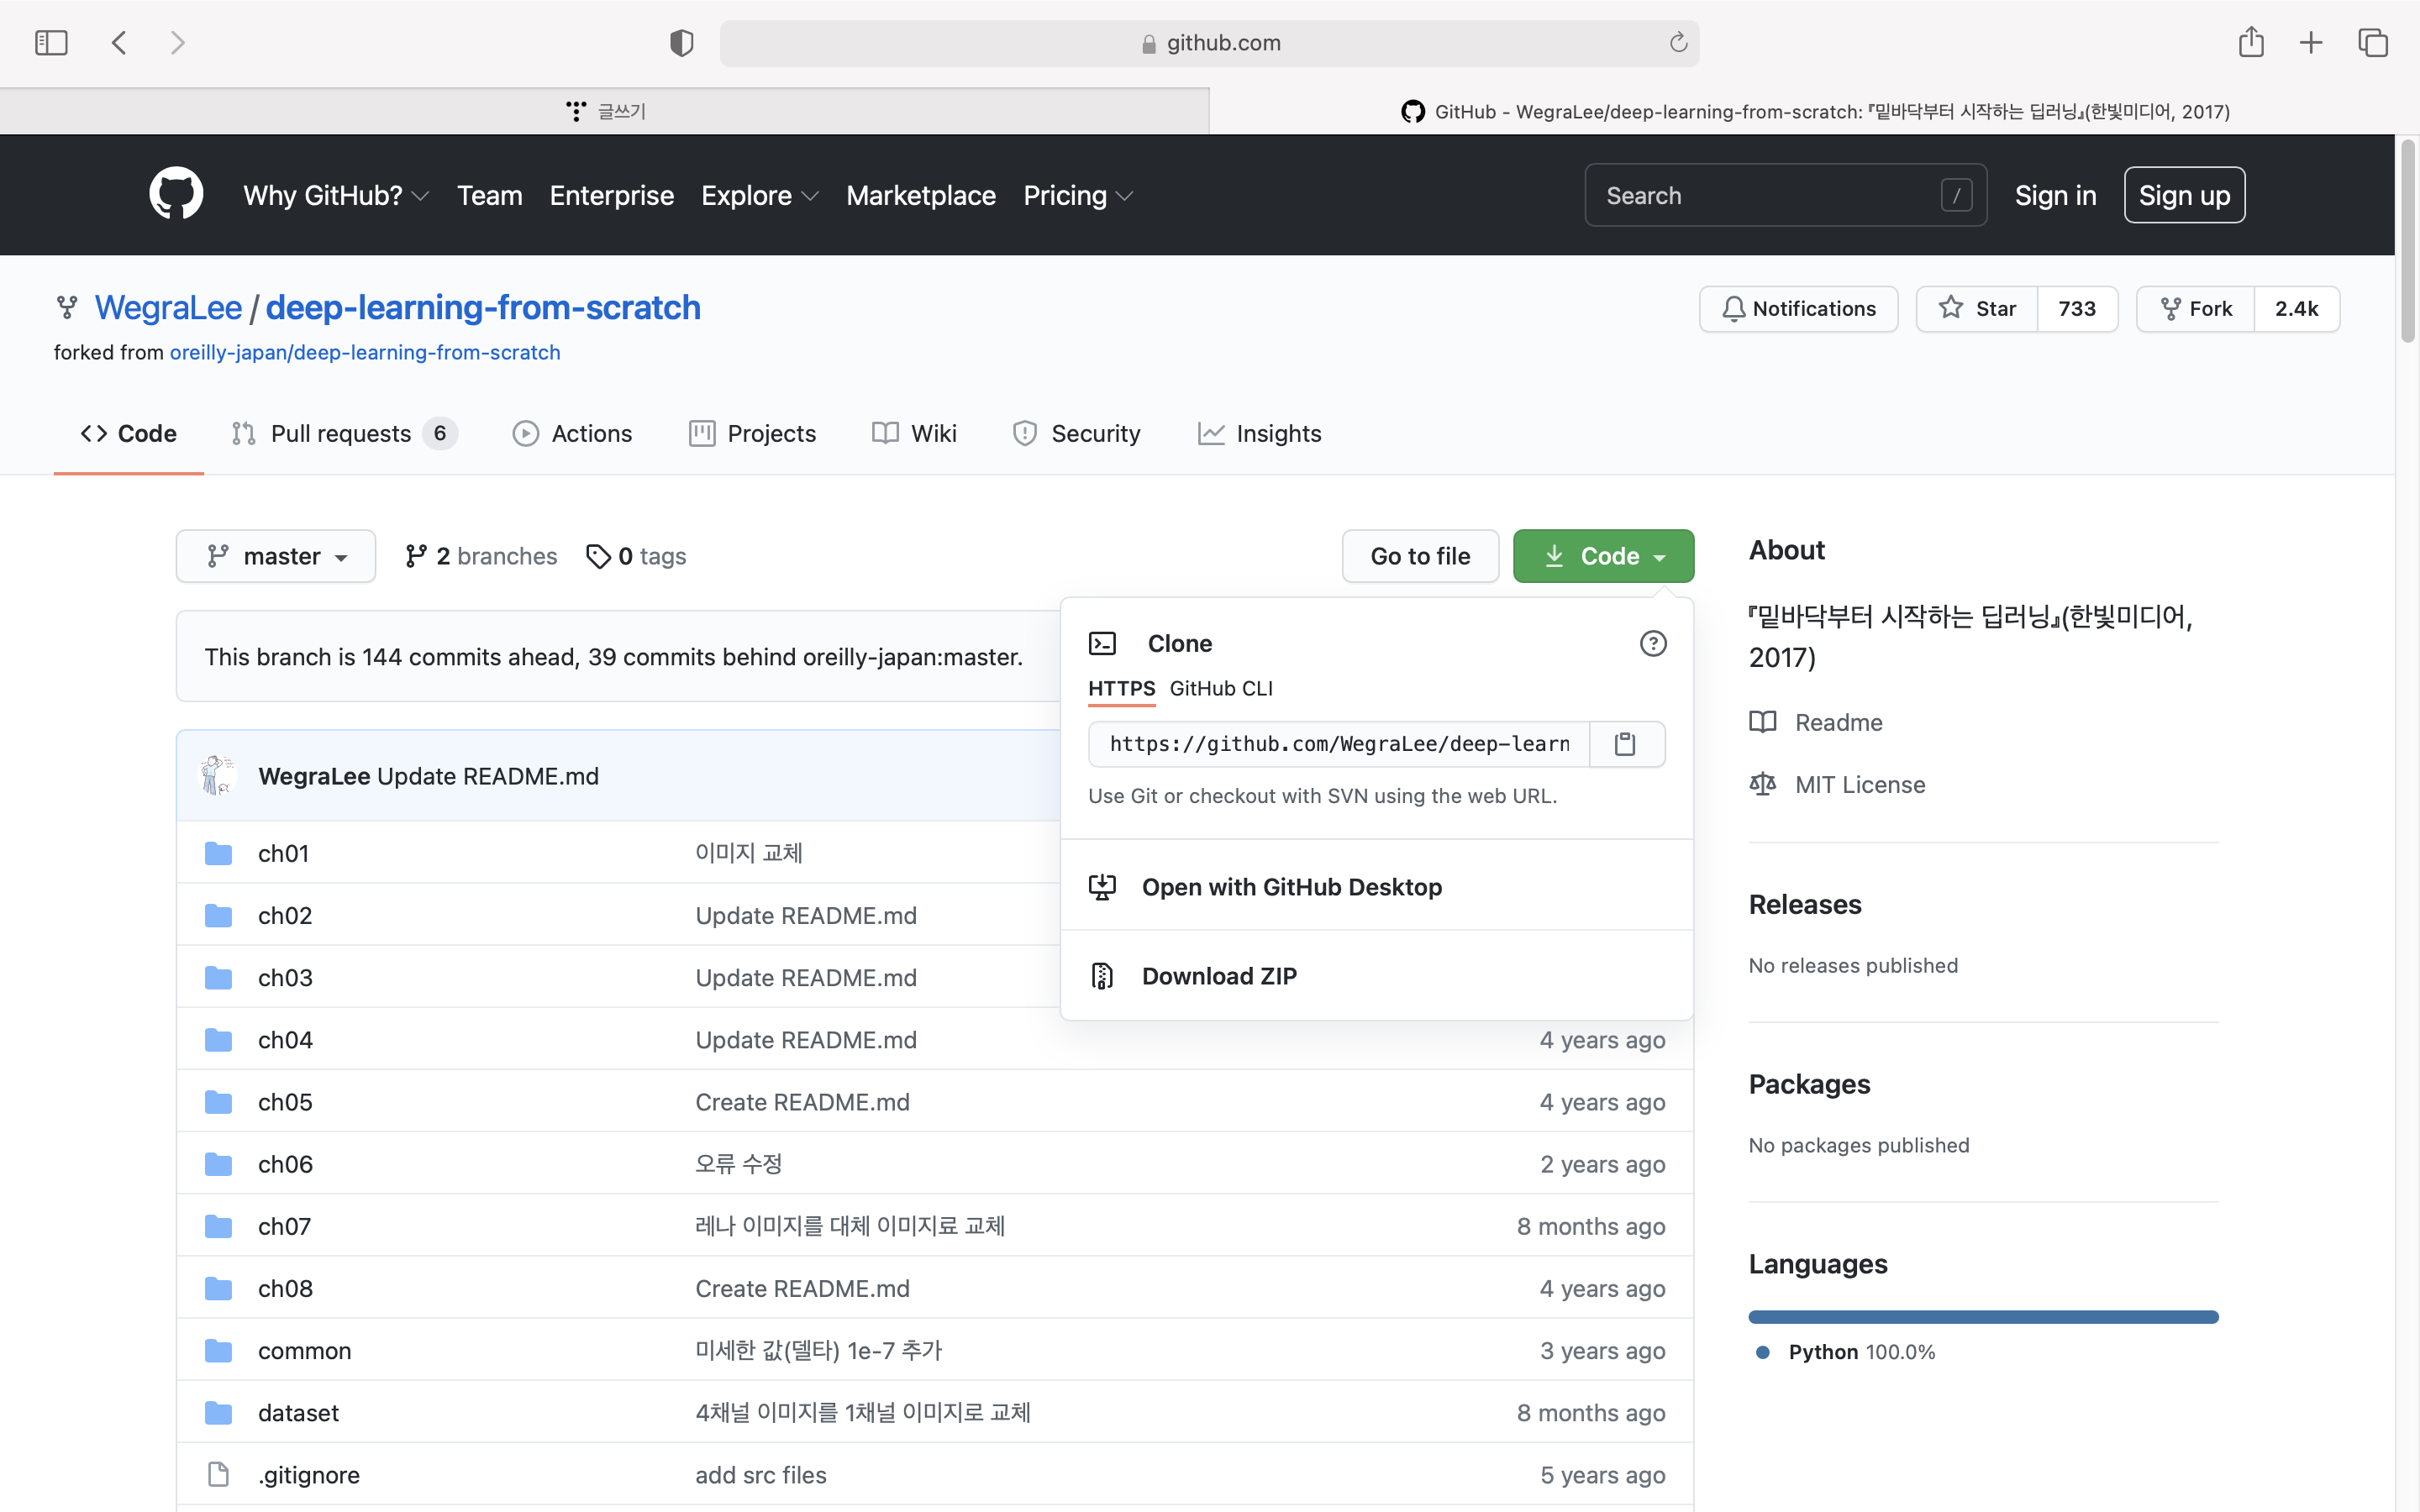Collapse the green Code dropdown
The height and width of the screenshot is (1512, 2420).
point(1603,556)
